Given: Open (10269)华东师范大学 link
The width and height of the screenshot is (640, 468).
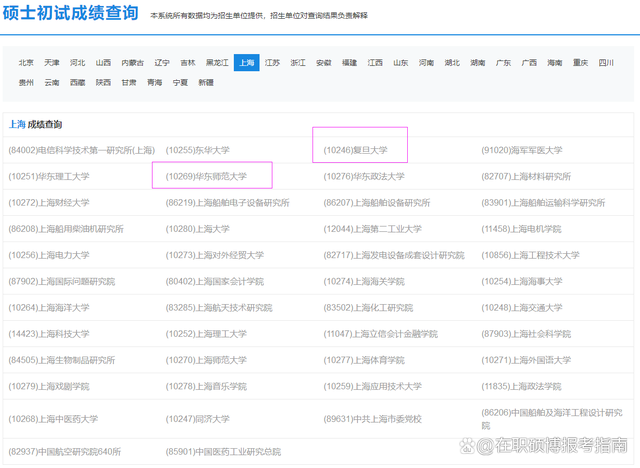Looking at the screenshot, I should (206, 176).
